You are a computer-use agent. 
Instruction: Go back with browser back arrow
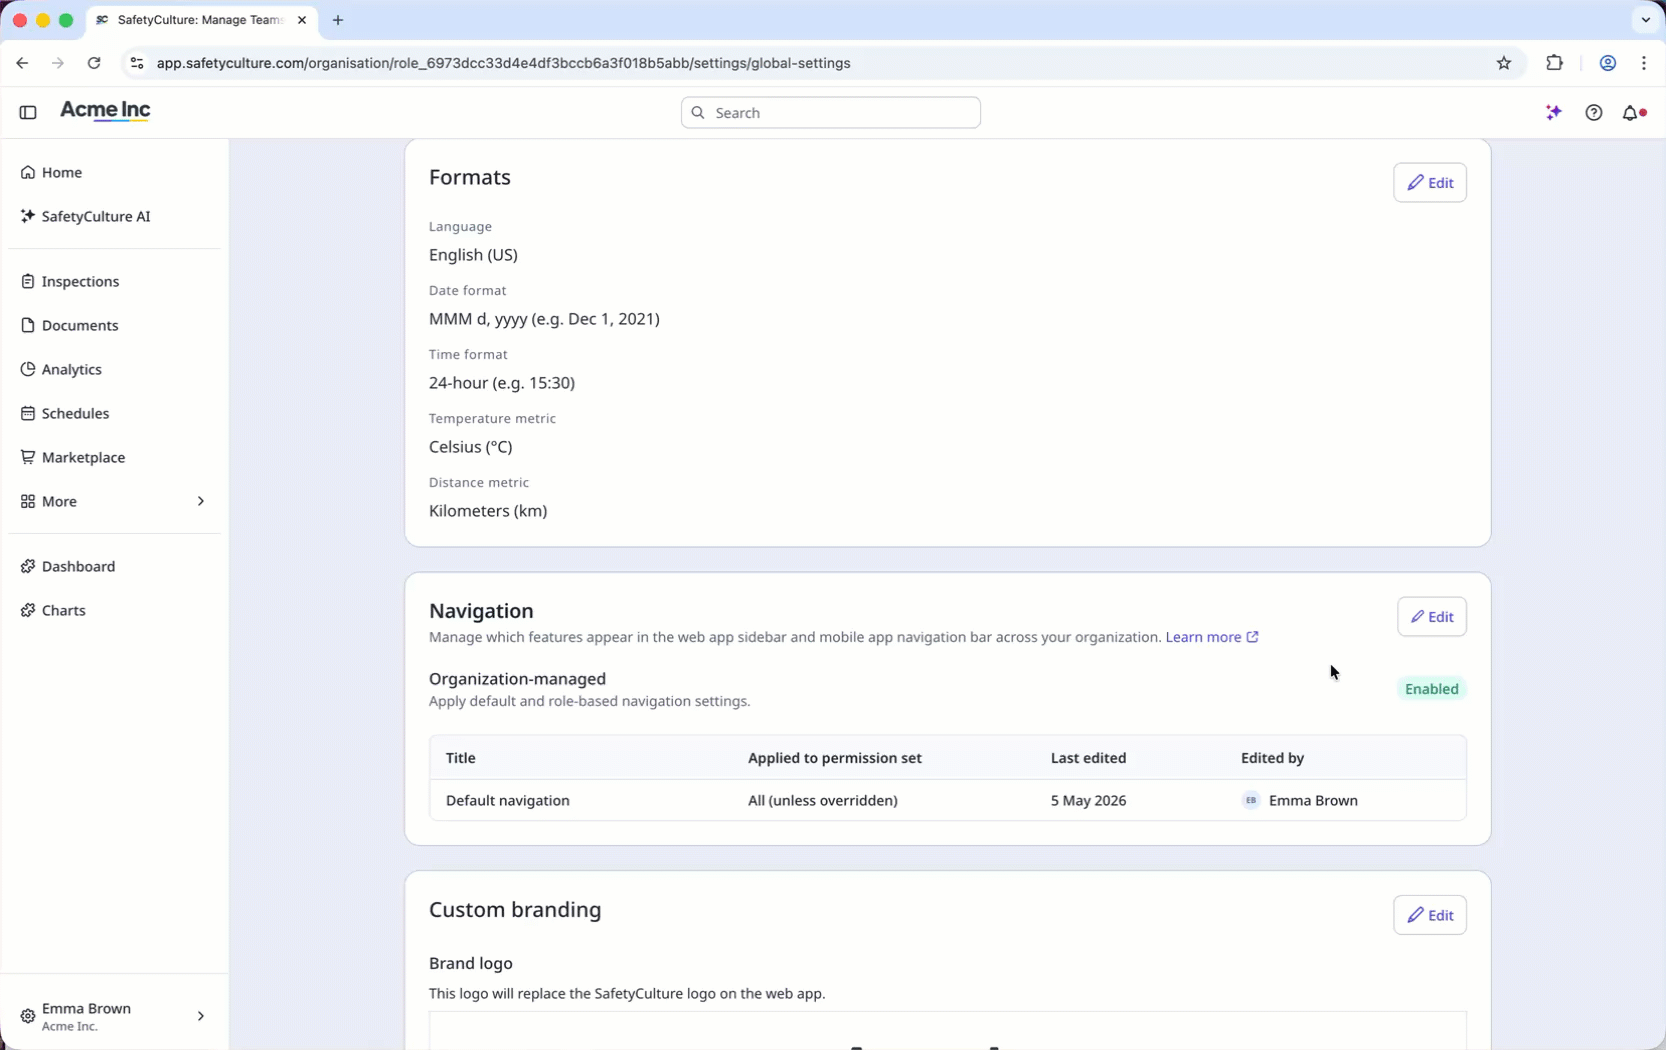(22, 63)
